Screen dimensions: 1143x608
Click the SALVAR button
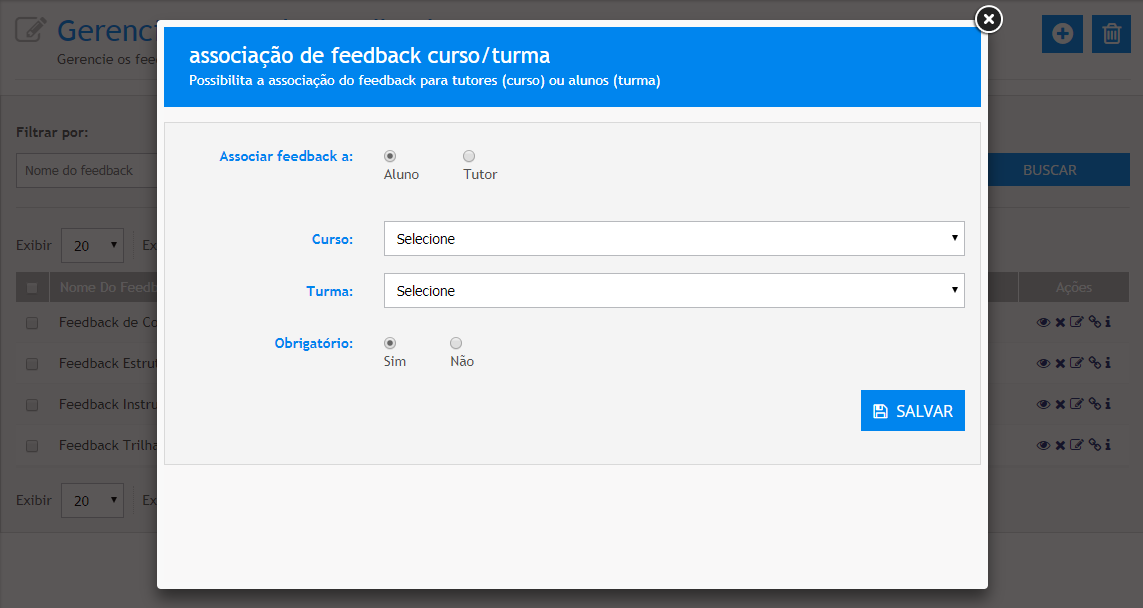click(x=912, y=411)
